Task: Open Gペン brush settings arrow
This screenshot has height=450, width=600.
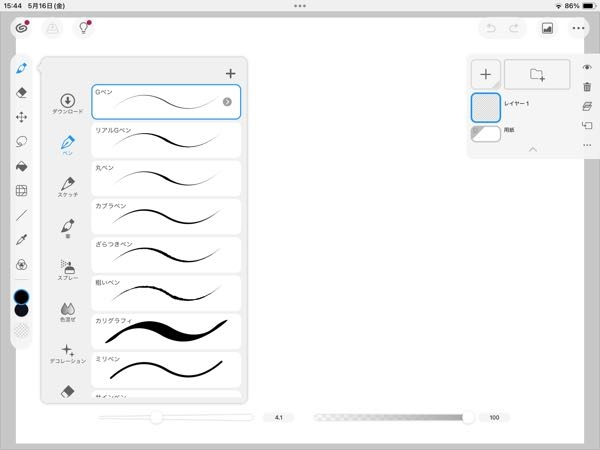Action: 227,102
